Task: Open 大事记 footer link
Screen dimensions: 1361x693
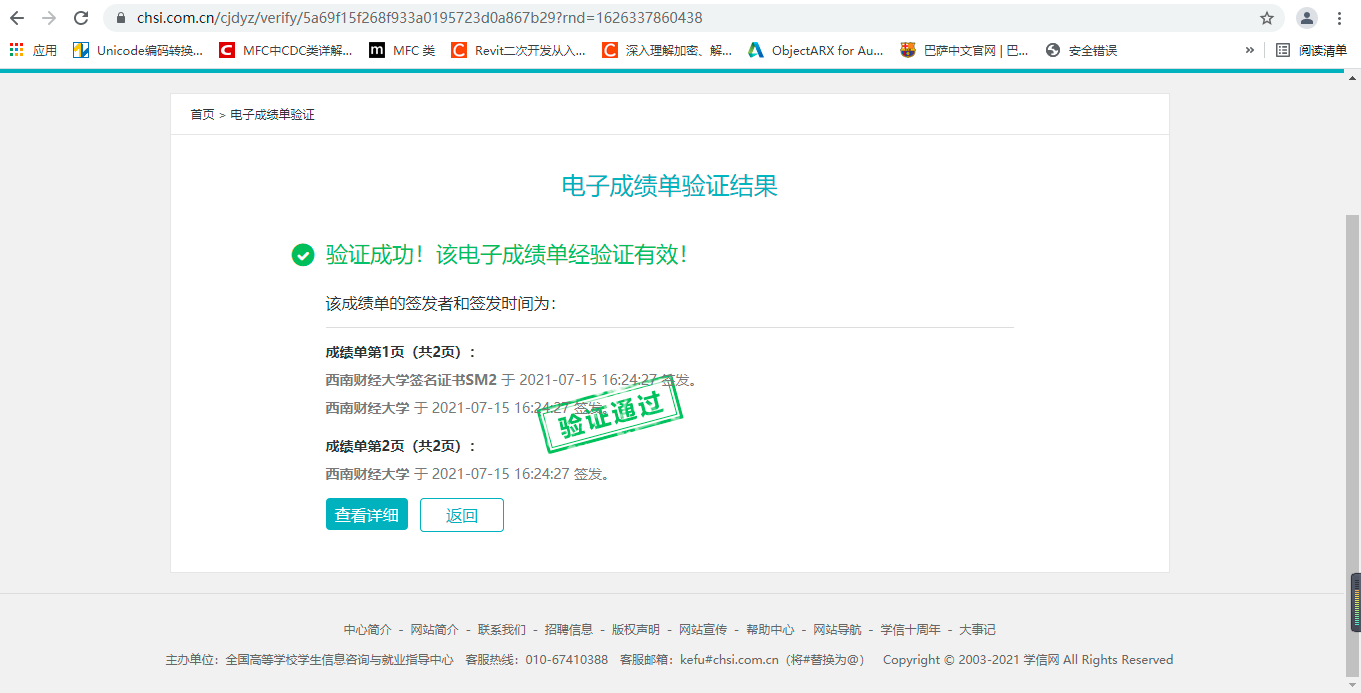Action: click(x=978, y=630)
